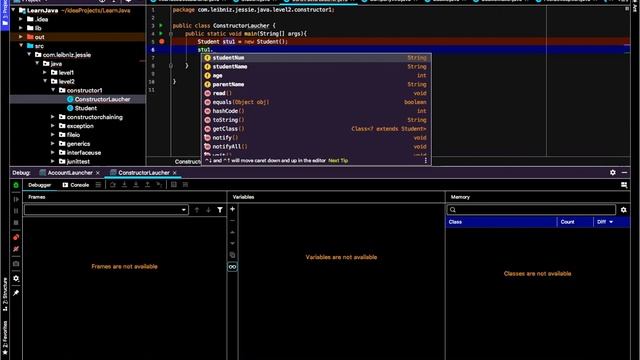
Task: Click Evaluate Expression icon
Action: tap(174, 185)
